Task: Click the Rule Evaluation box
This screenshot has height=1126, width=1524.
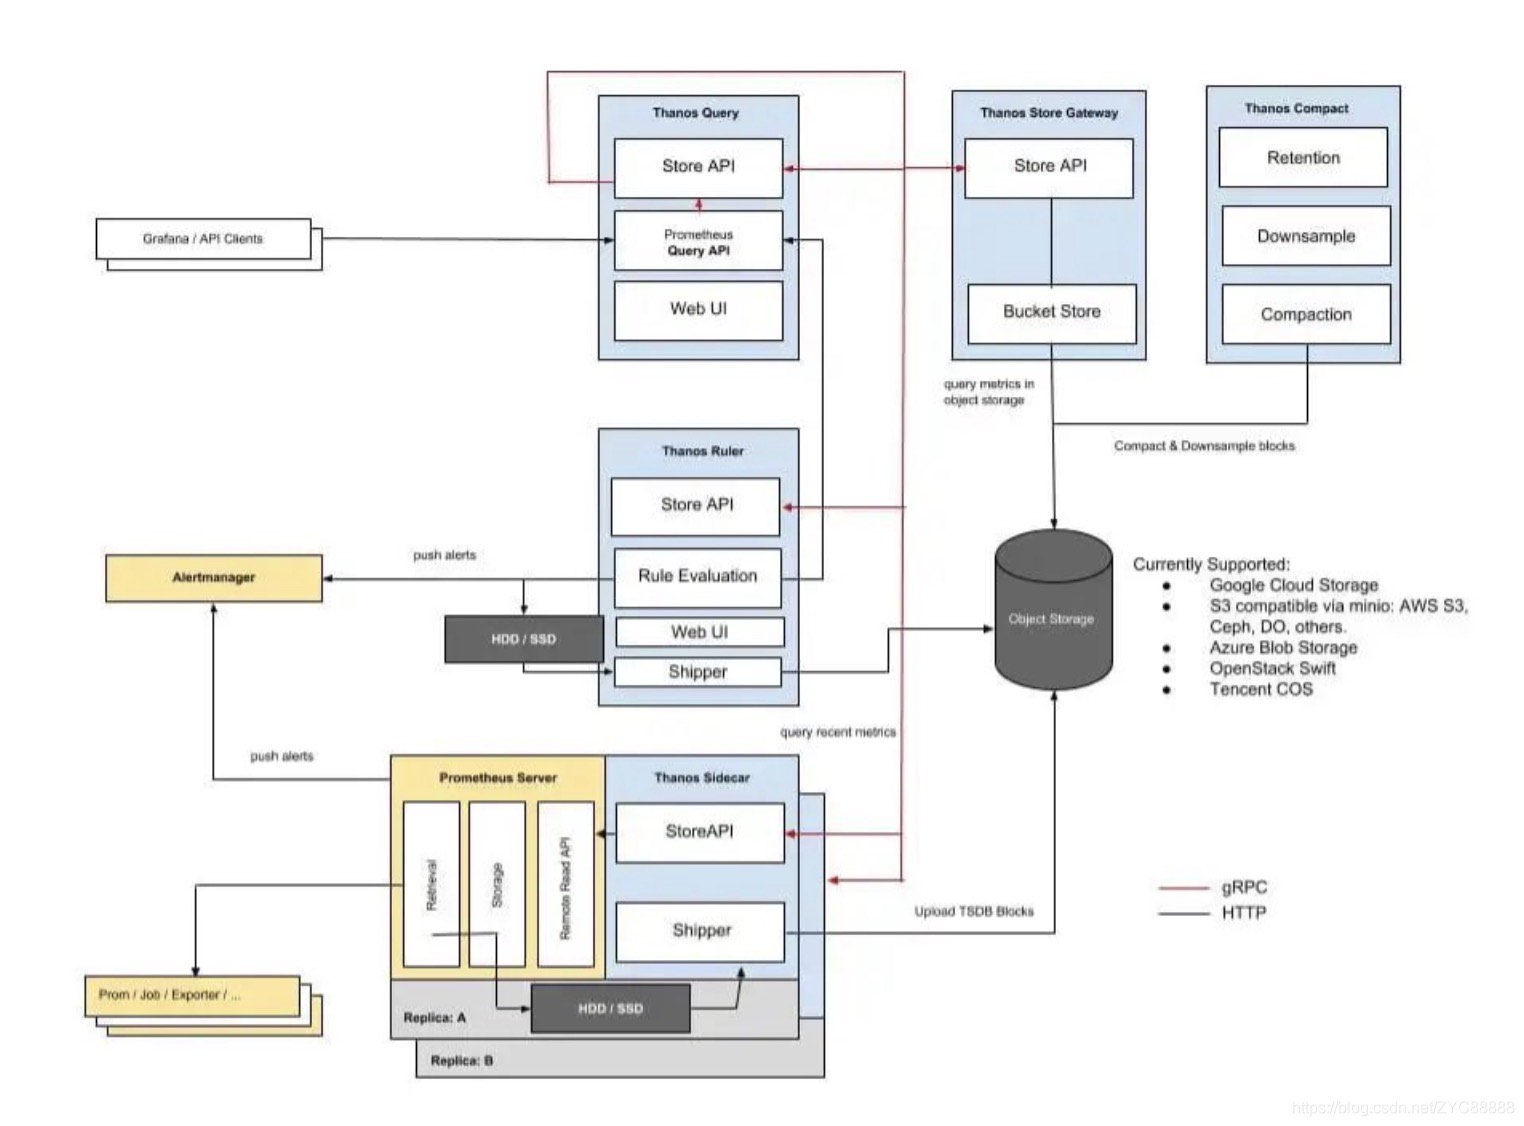Action: click(x=697, y=577)
